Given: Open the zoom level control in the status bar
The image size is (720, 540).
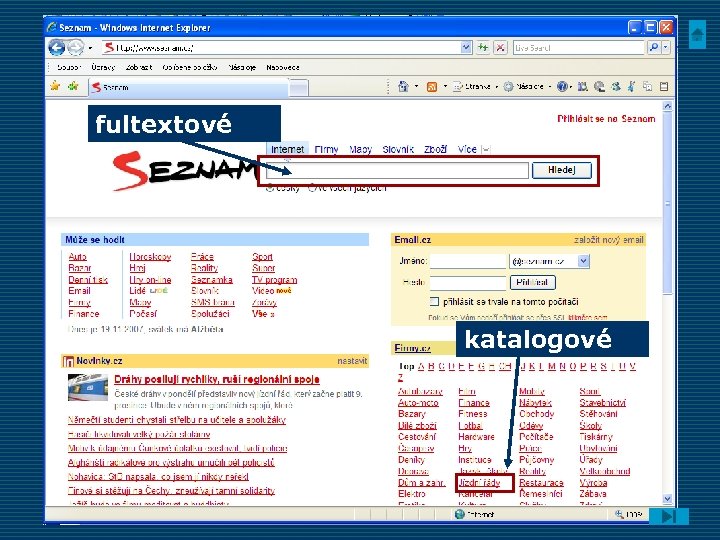Looking at the screenshot, I should click(629, 514).
